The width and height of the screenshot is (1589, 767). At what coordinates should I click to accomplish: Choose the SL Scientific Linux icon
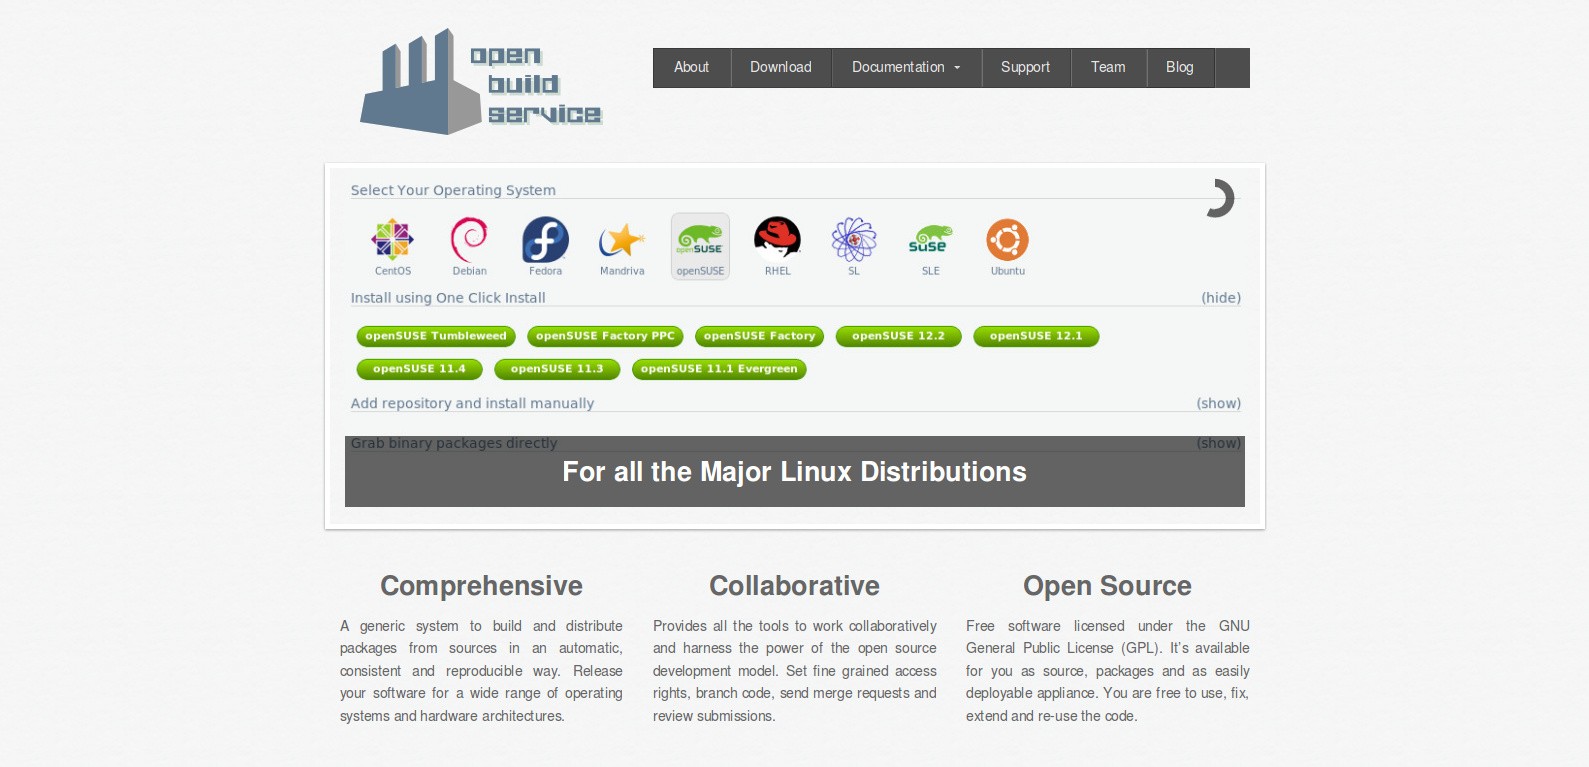point(854,241)
